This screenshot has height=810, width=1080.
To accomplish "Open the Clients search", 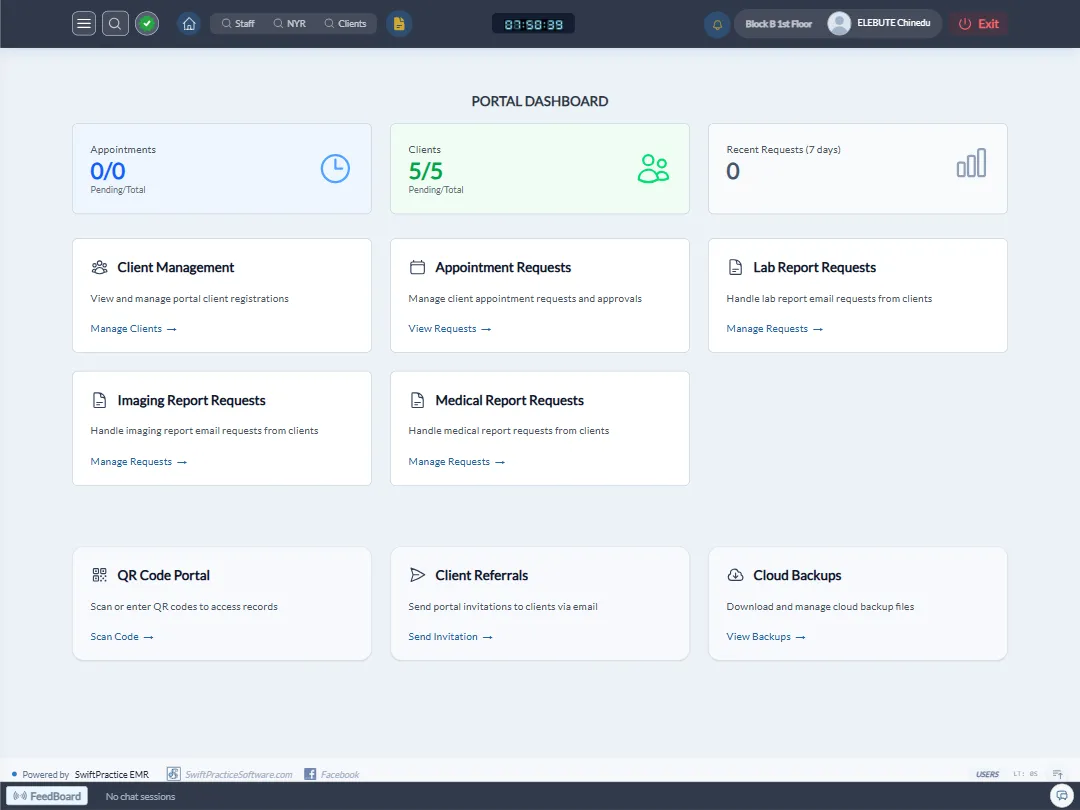I will [346, 23].
